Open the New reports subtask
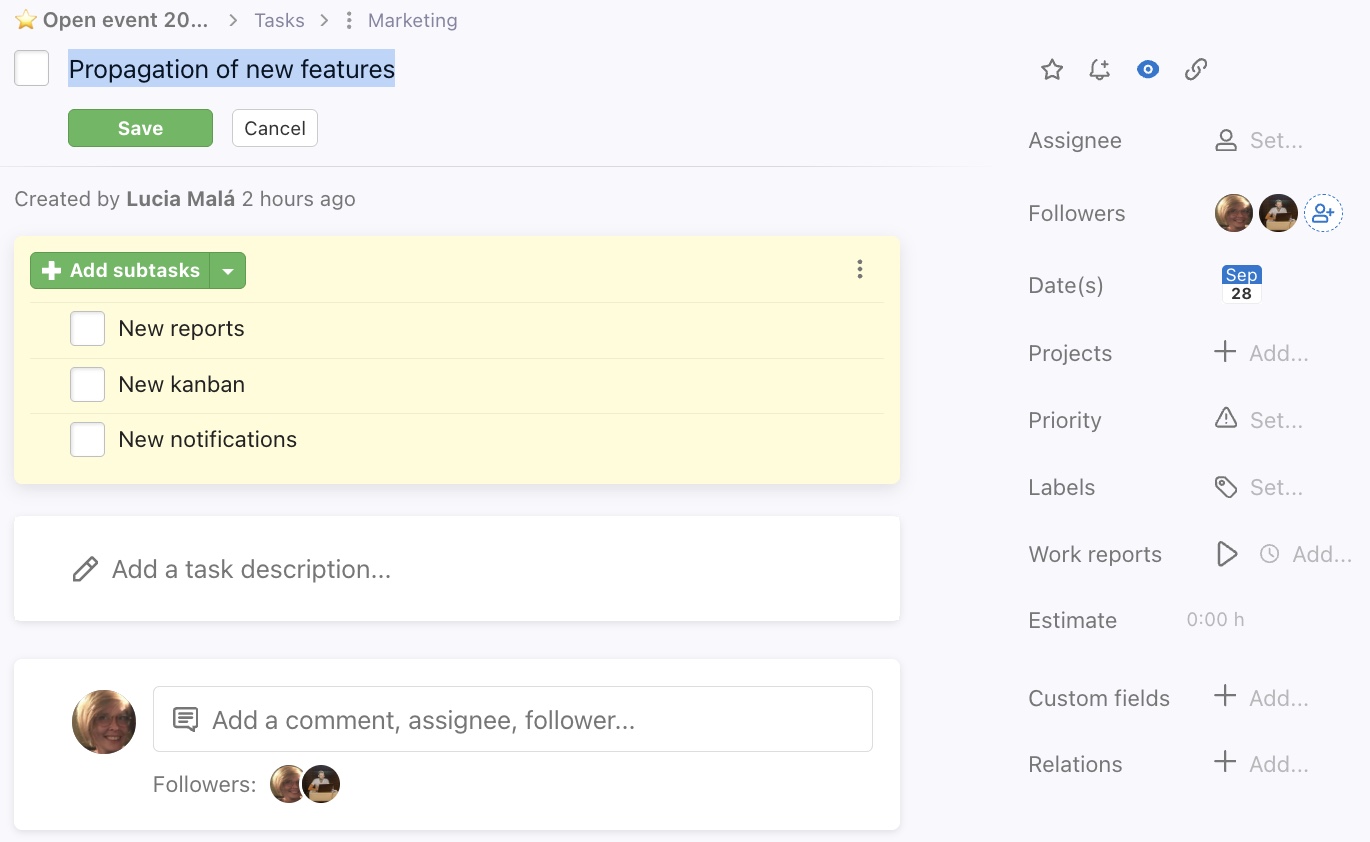Image resolution: width=1370 pixels, height=842 pixels. click(181, 329)
